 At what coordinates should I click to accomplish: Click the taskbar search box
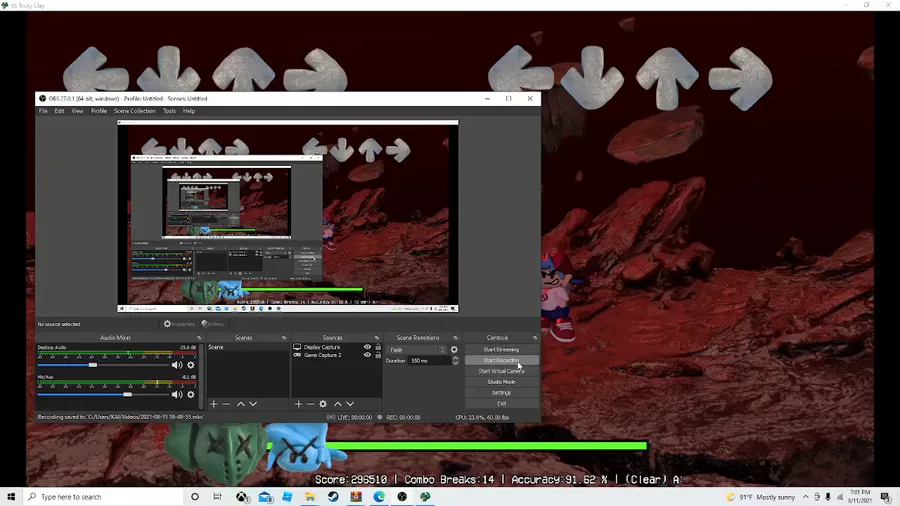pyautogui.click(x=103, y=497)
